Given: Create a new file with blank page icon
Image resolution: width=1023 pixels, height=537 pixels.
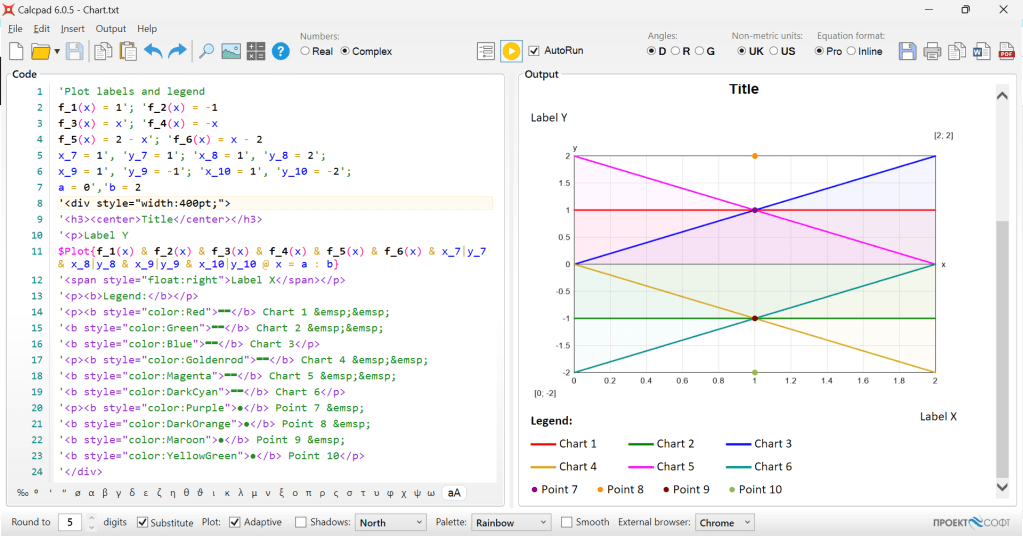Looking at the screenshot, I should click(x=16, y=51).
